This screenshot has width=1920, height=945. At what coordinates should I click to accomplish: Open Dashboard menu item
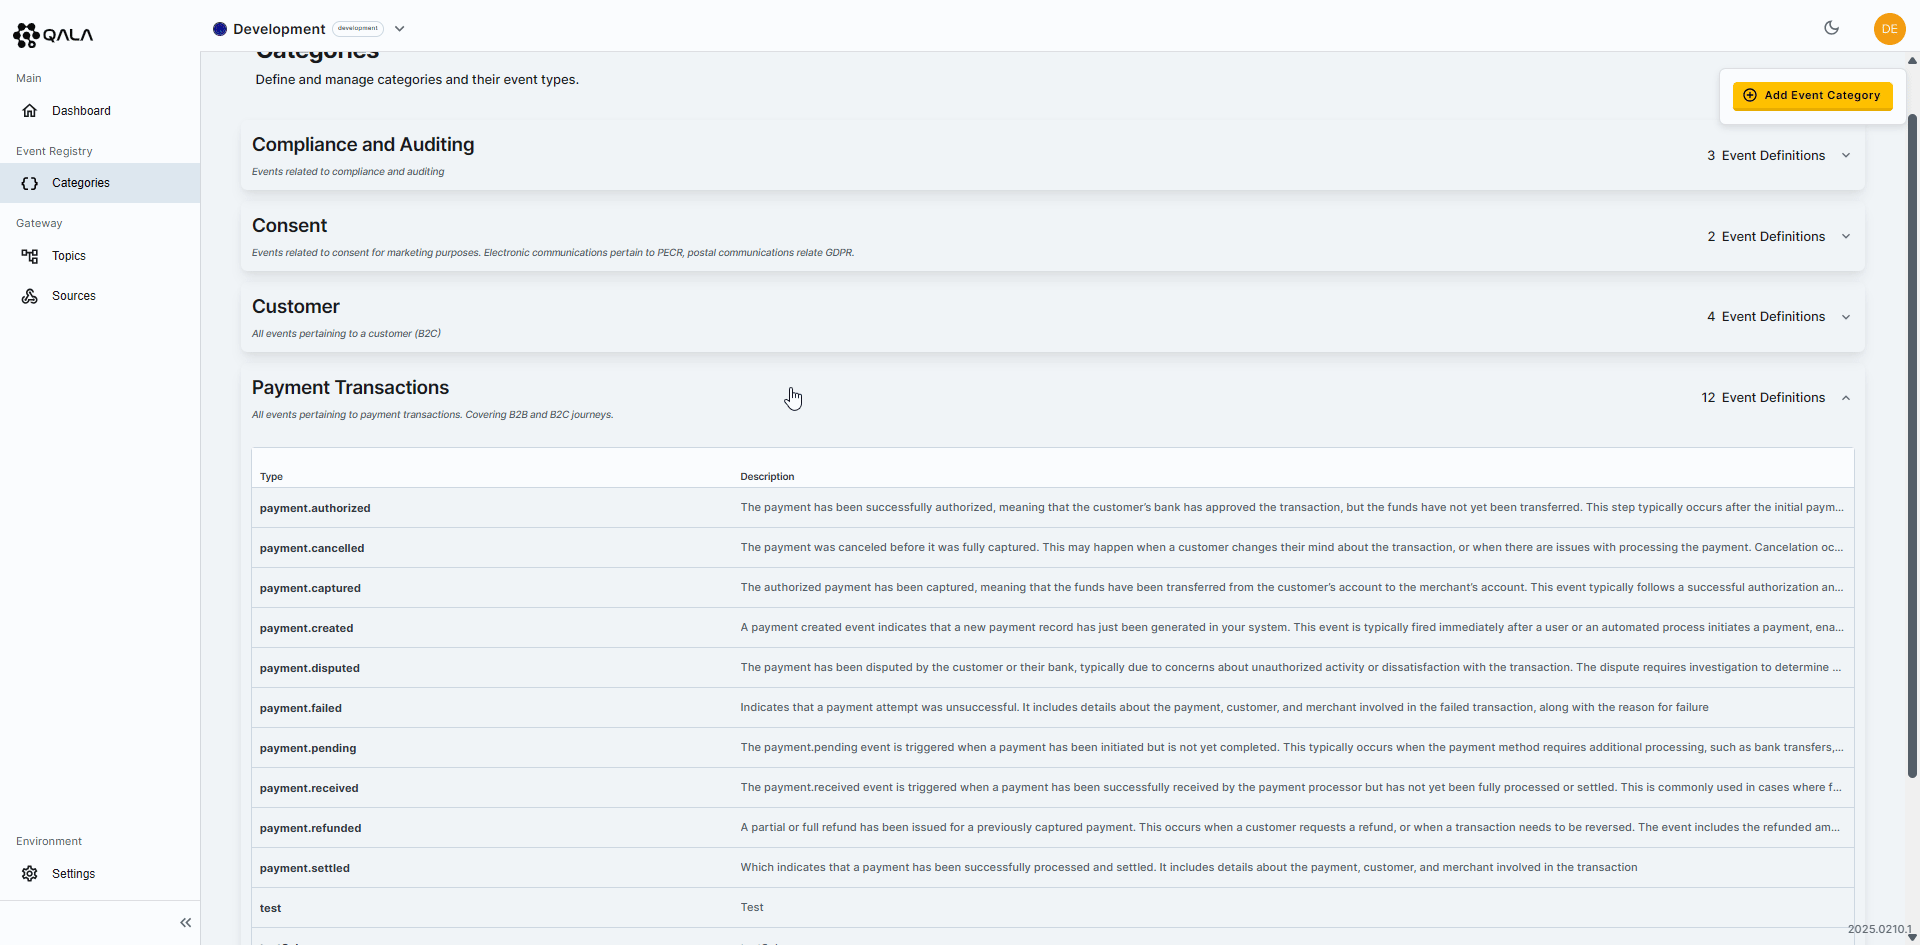tap(100, 111)
